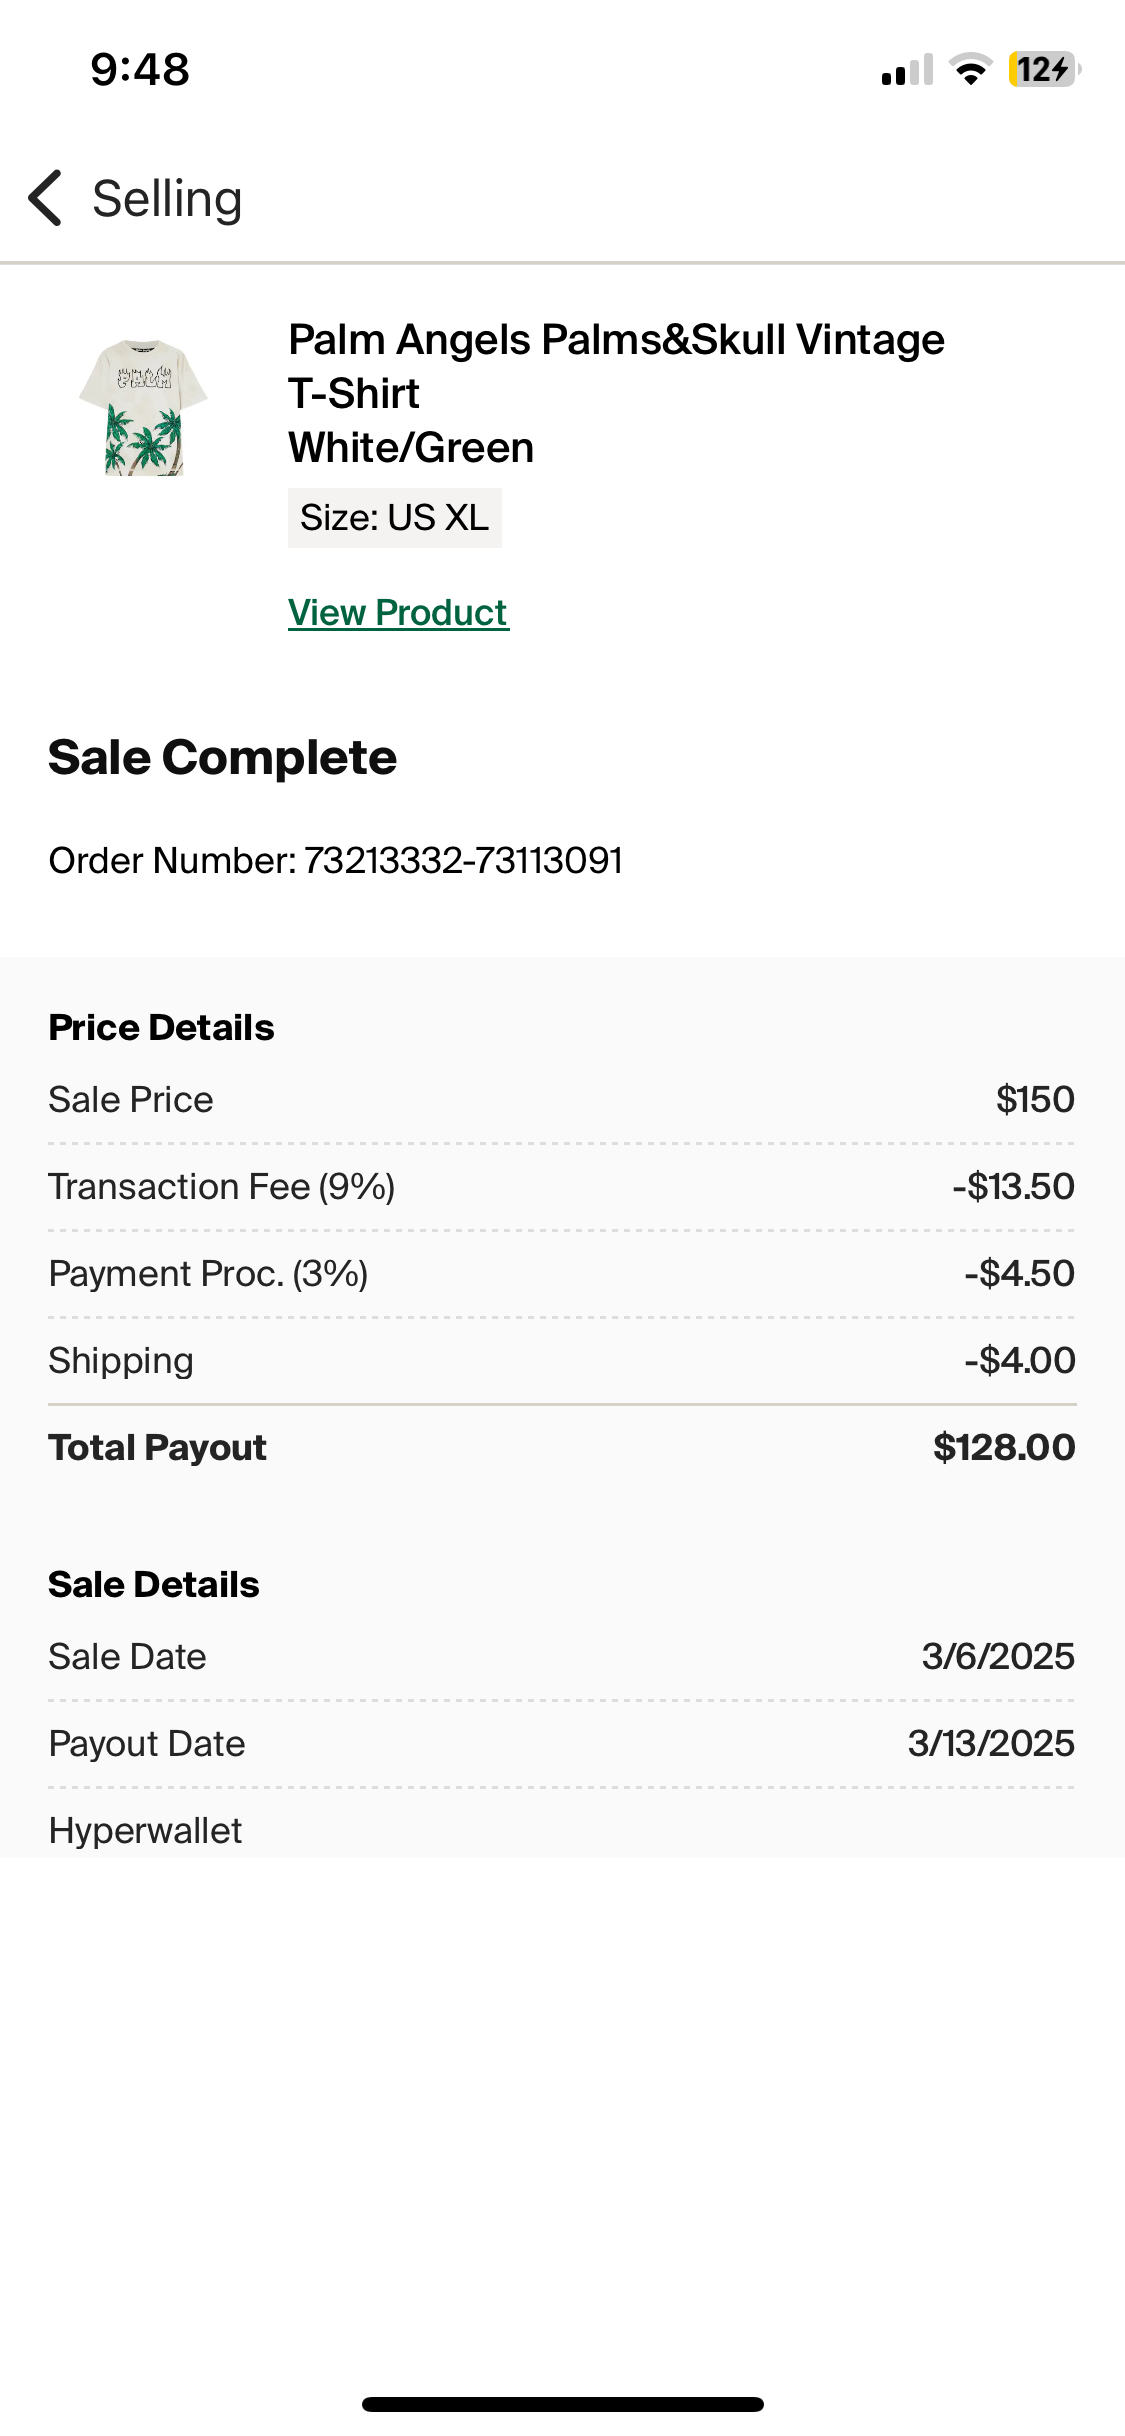Image resolution: width=1125 pixels, height=2436 pixels.
Task: Tap the Sale Price $150 amount
Action: pos(1034,1099)
